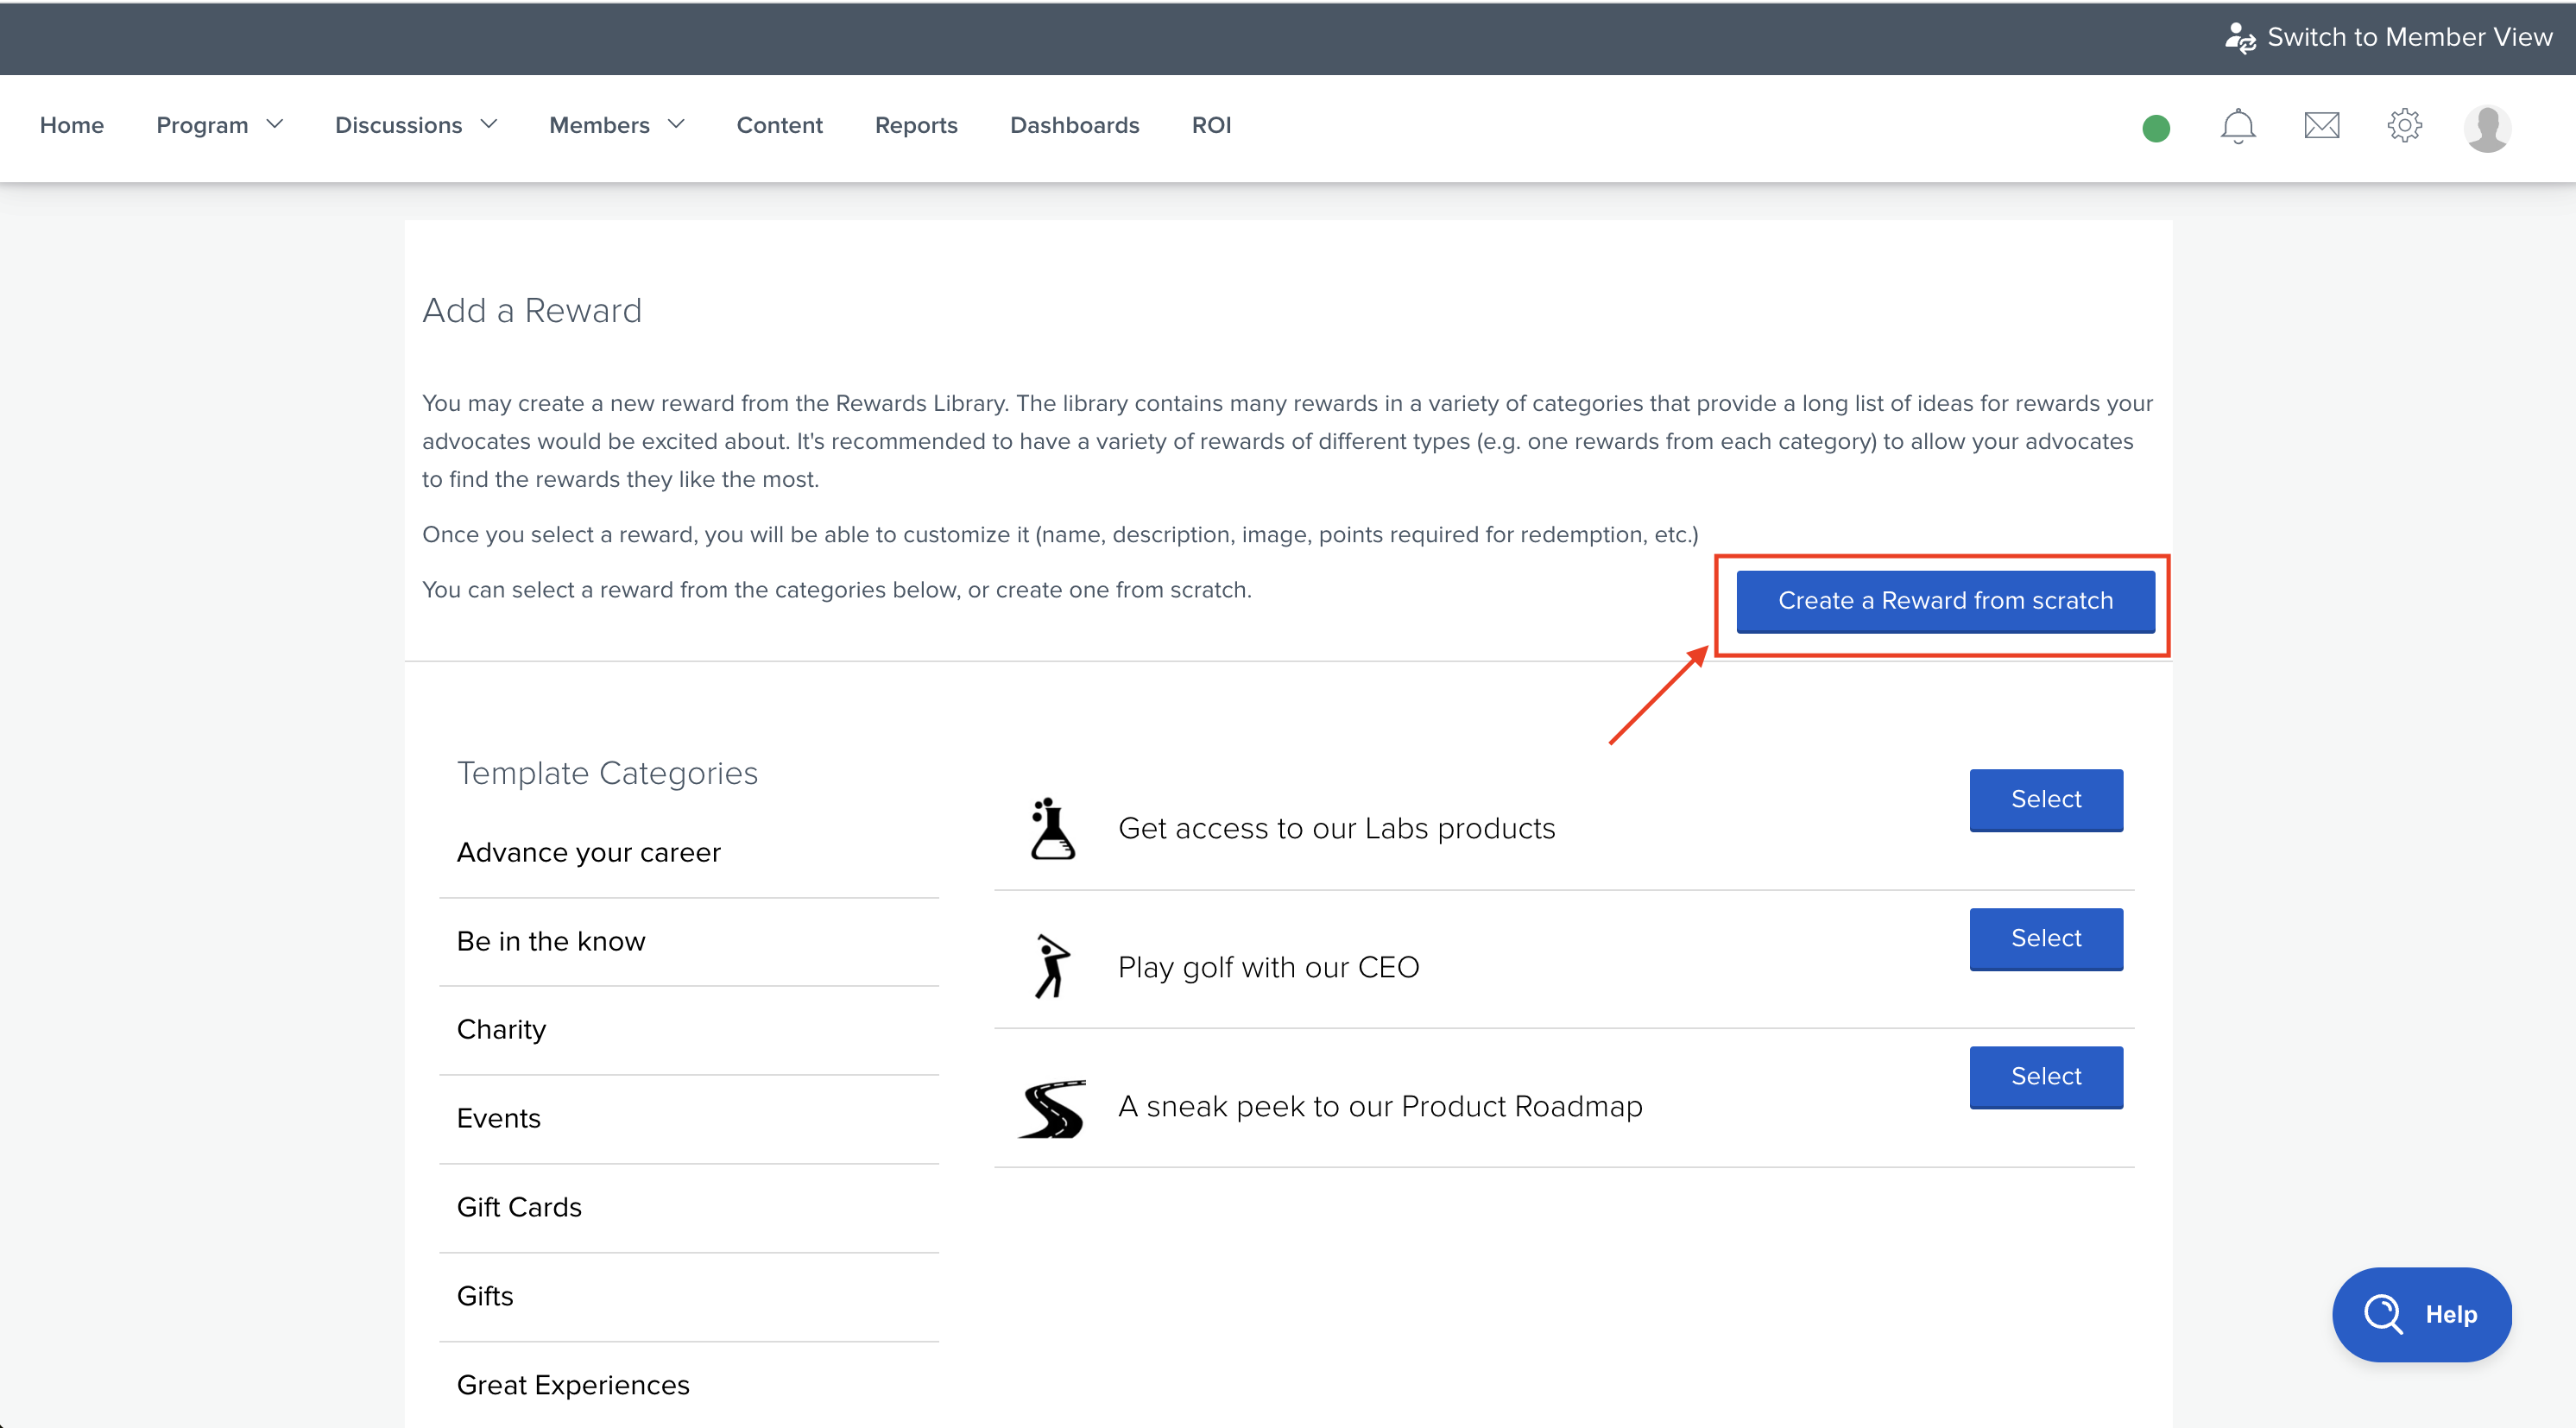Expand the Members dropdown chevron
2576x1428 pixels.
pyautogui.click(x=676, y=124)
